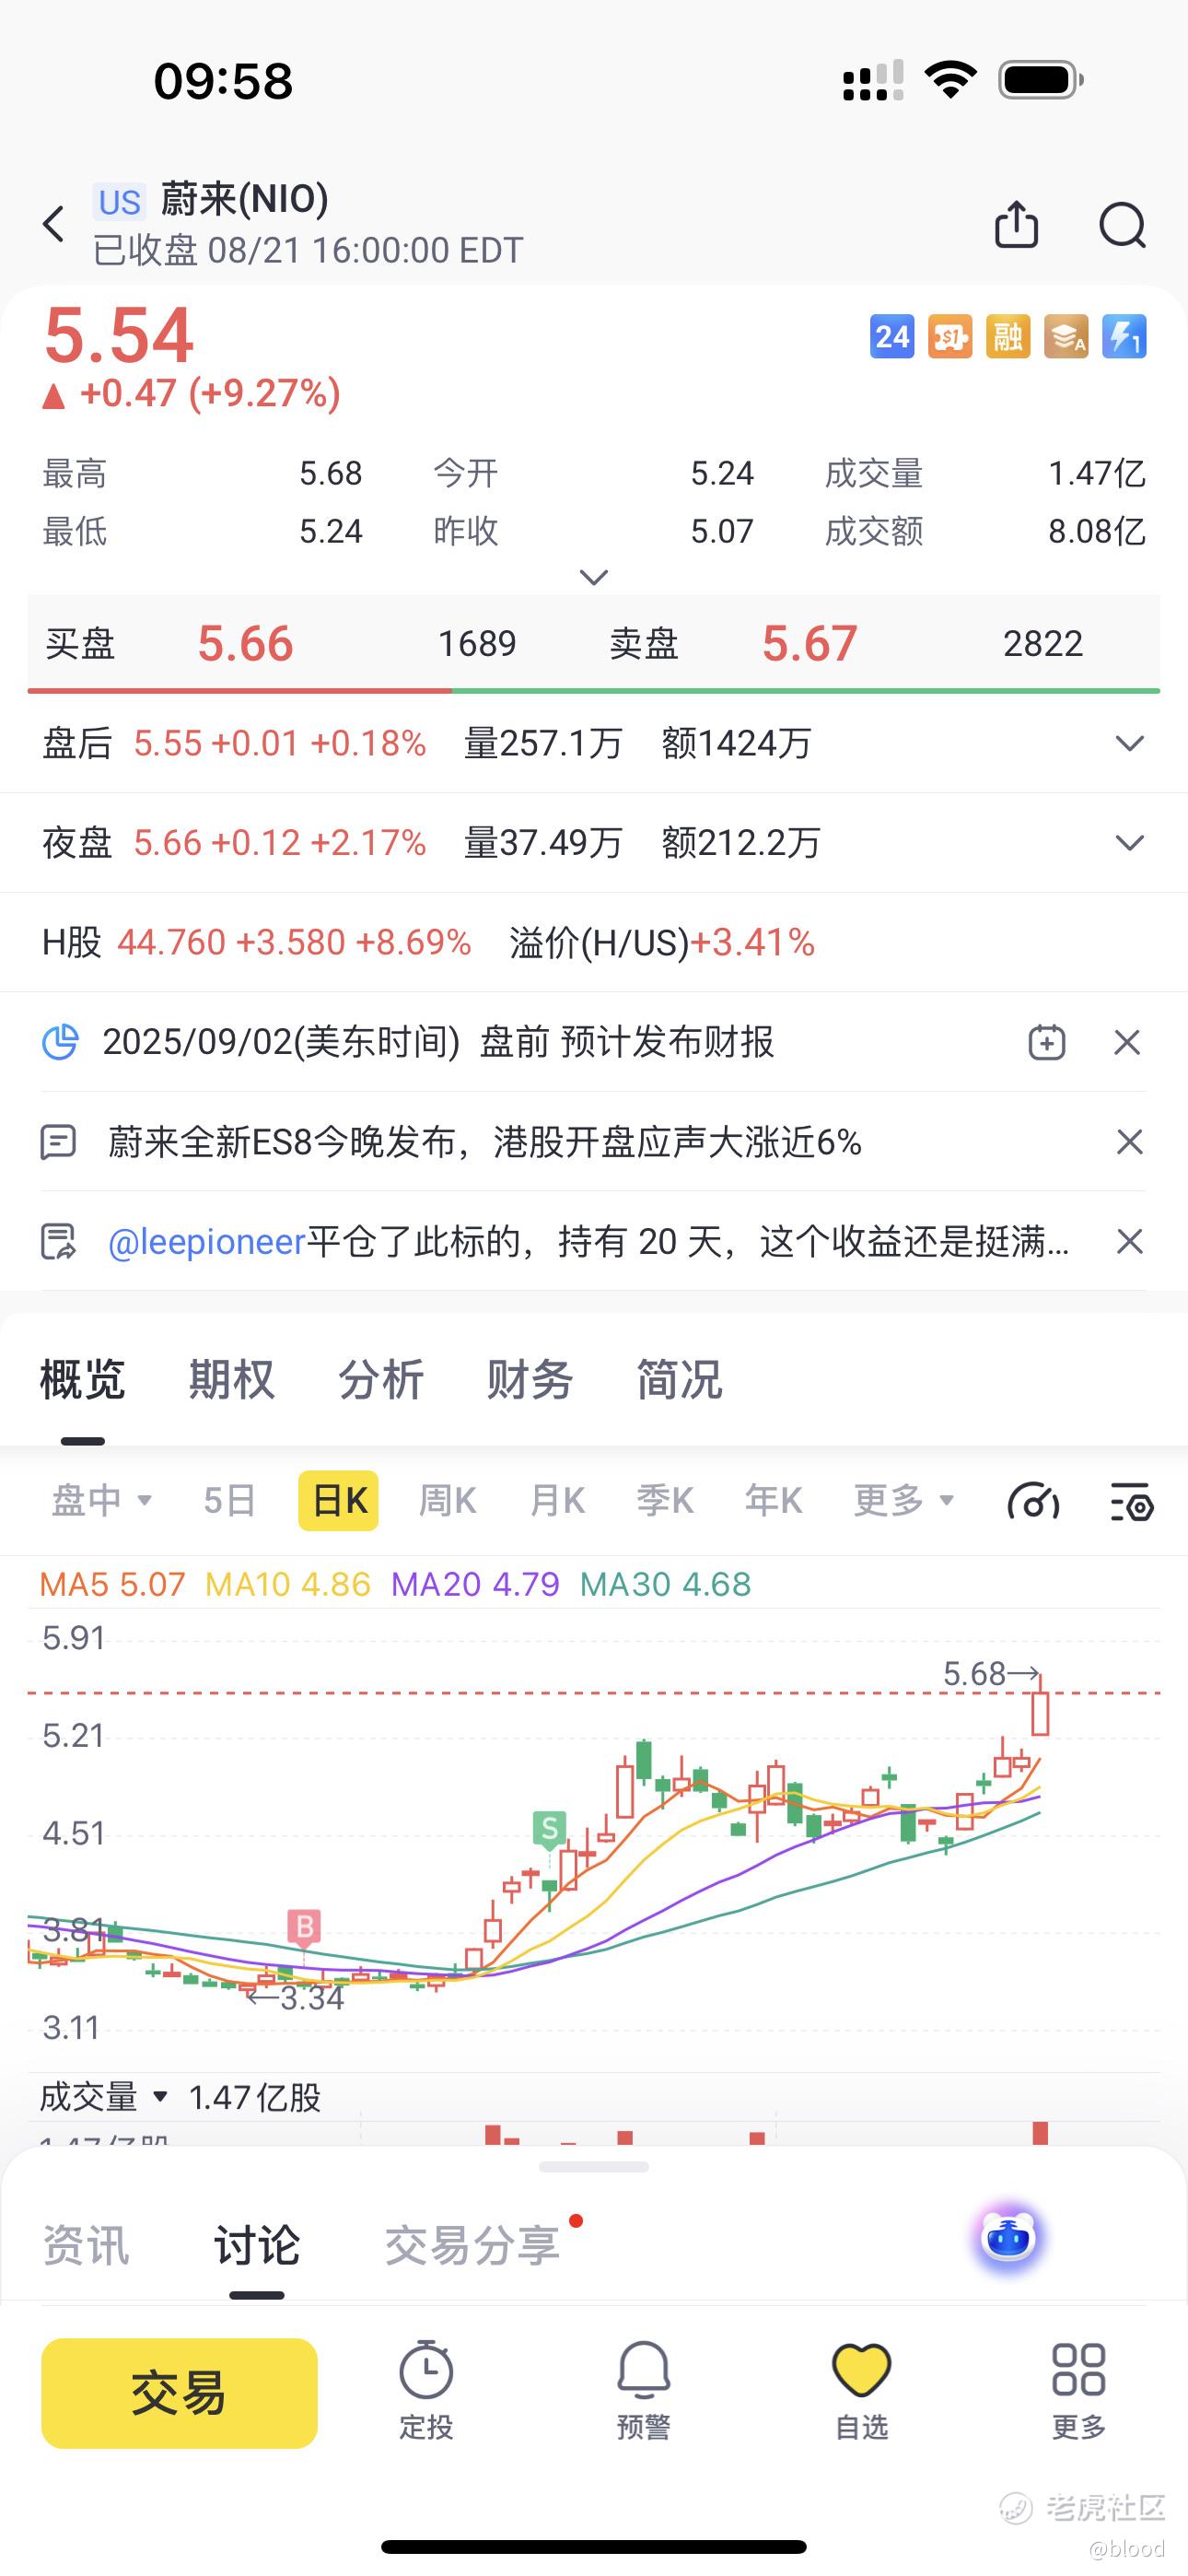This screenshot has width=1188, height=2576.
Task: Switch to the 概览 tab
Action: pos(82,1380)
